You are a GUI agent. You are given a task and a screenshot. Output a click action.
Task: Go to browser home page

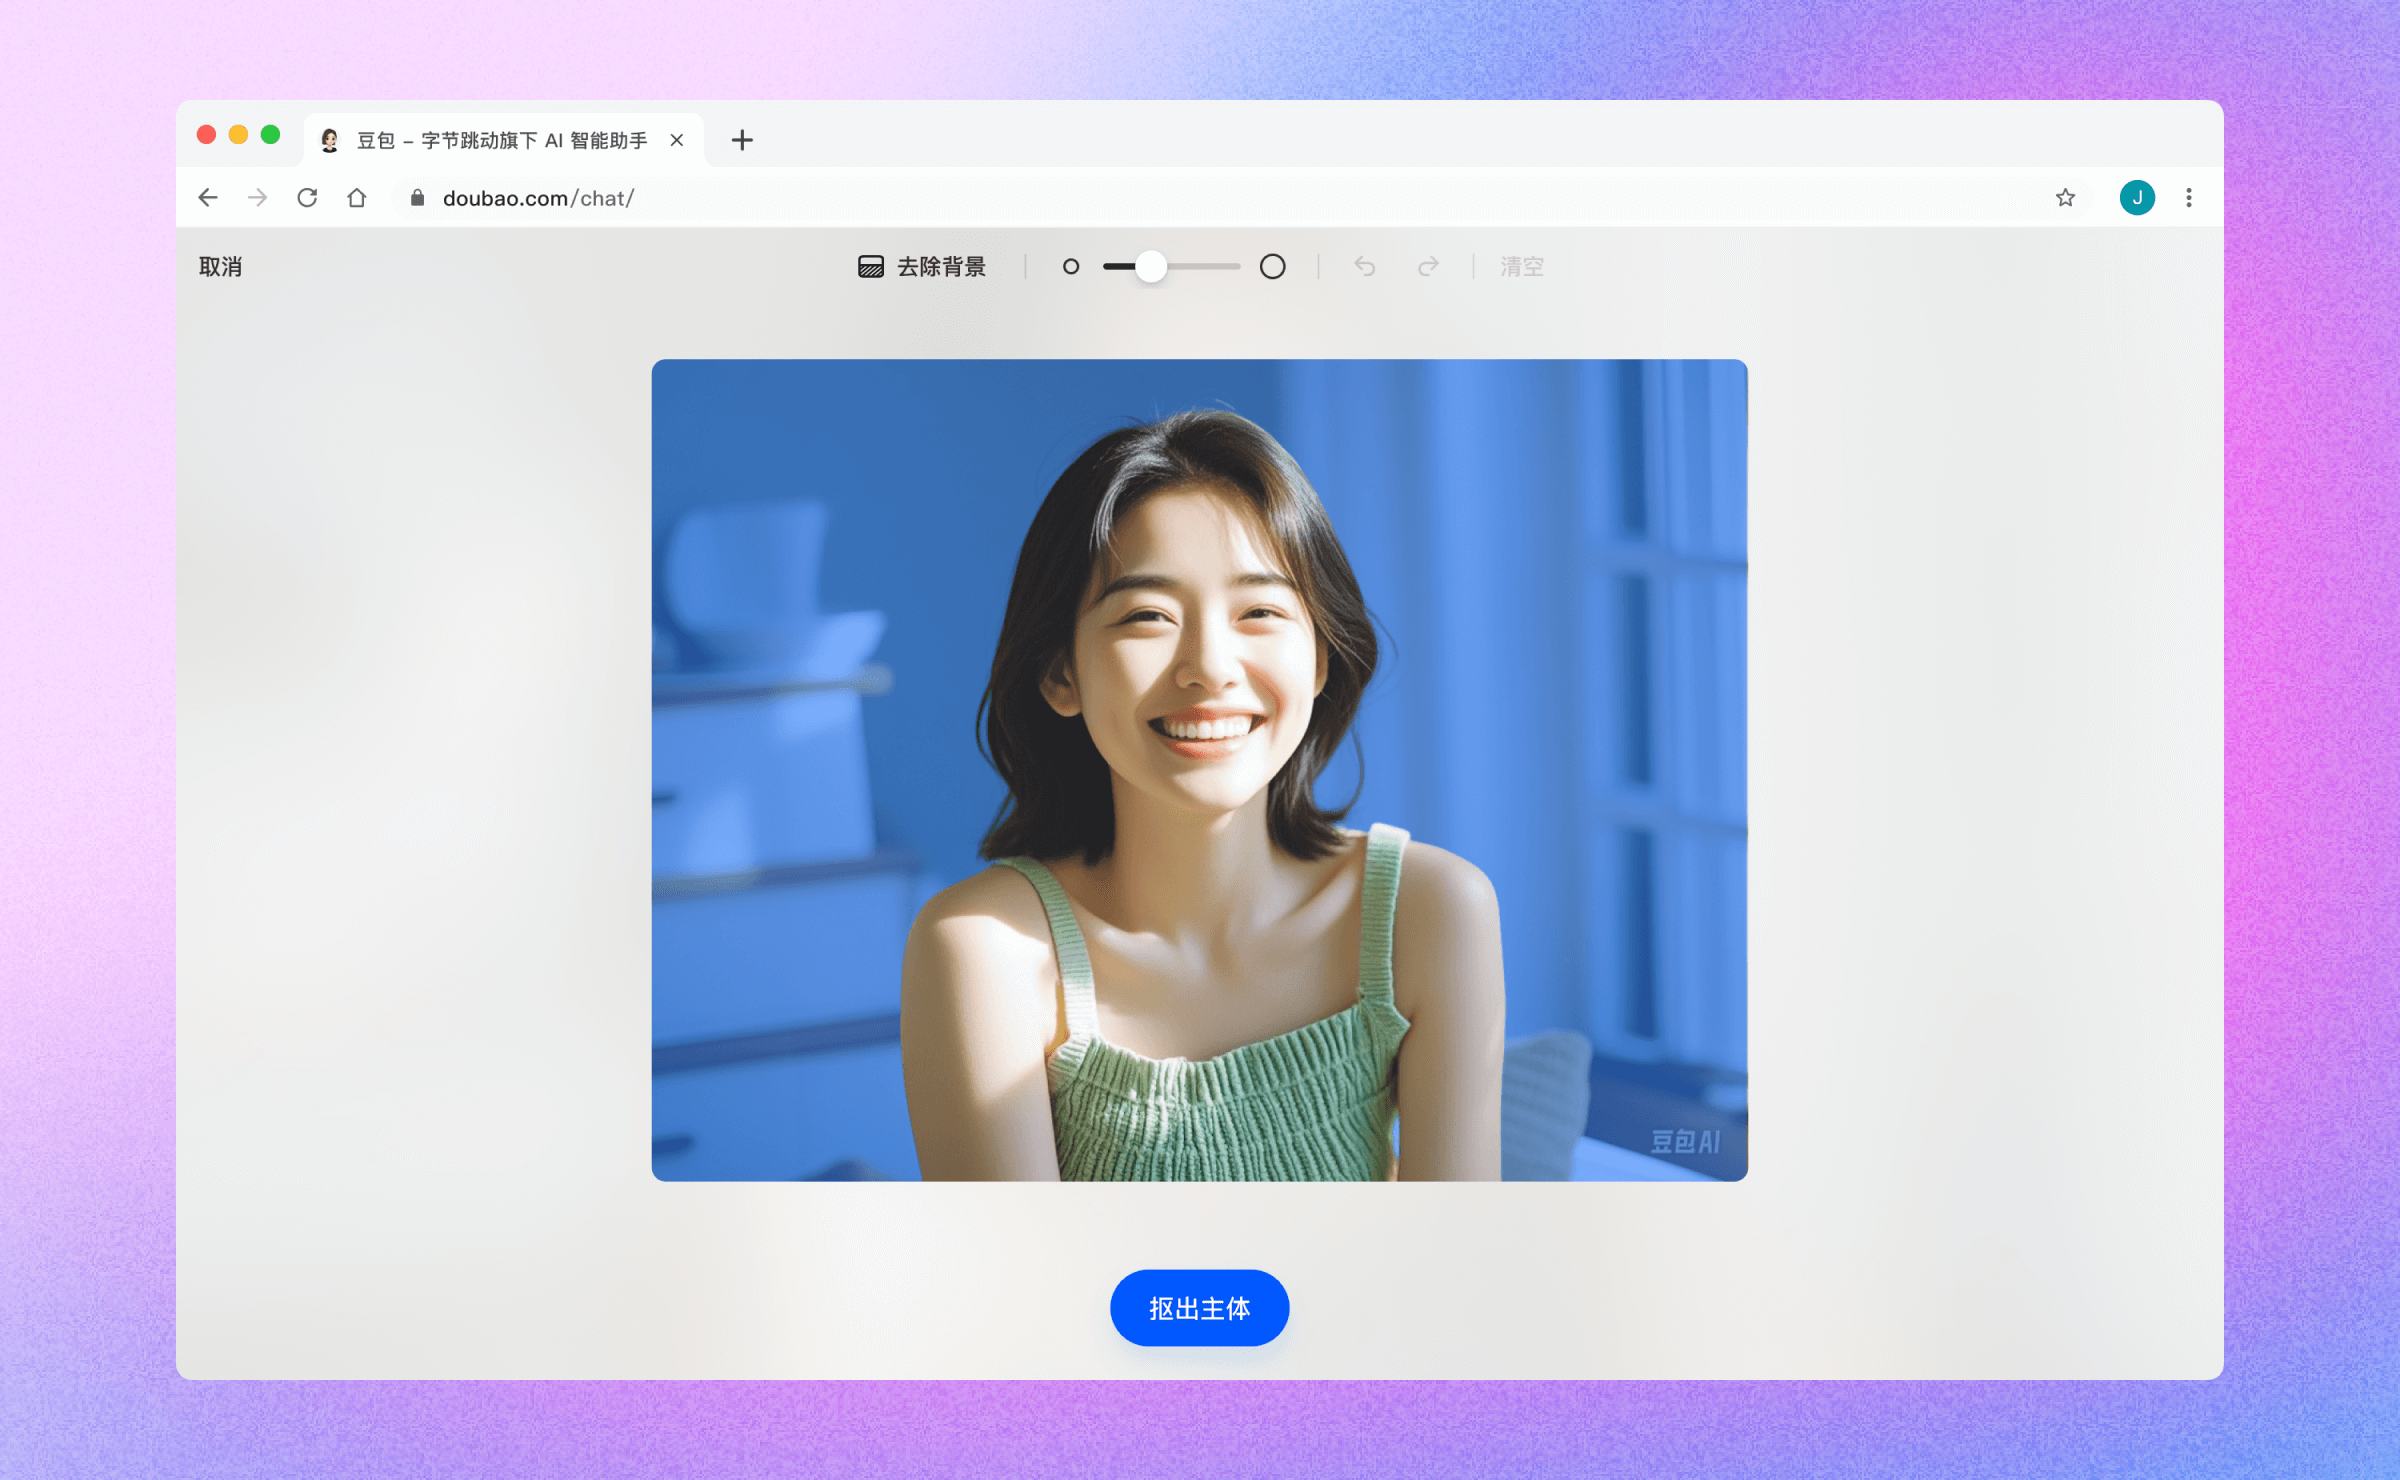click(x=357, y=198)
